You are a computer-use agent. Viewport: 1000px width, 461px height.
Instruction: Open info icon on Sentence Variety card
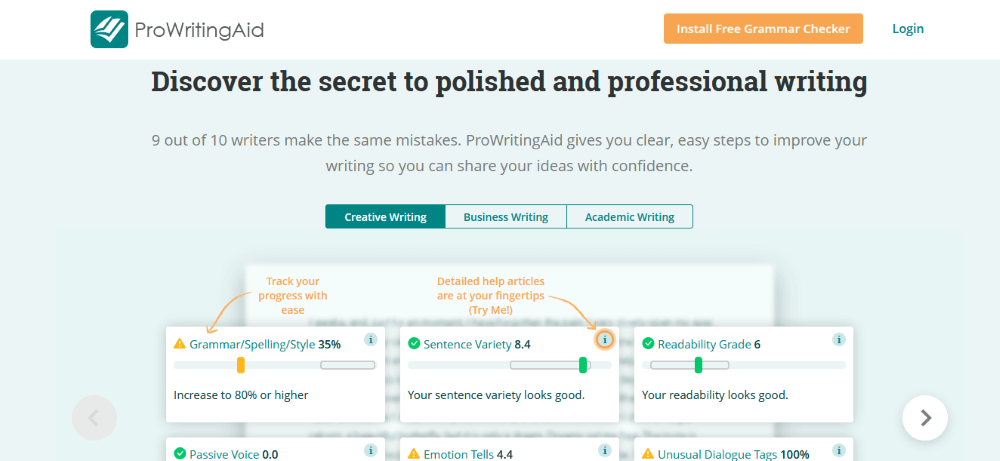tap(605, 340)
